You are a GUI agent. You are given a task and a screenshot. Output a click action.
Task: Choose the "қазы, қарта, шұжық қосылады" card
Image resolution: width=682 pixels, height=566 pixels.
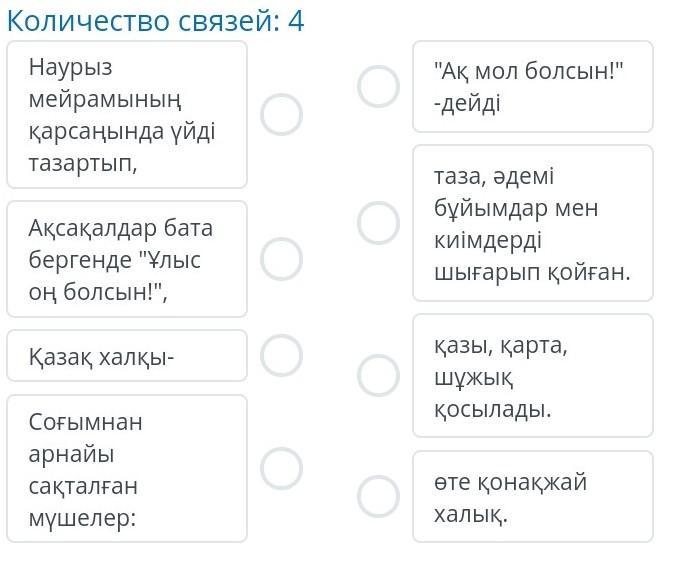533,375
